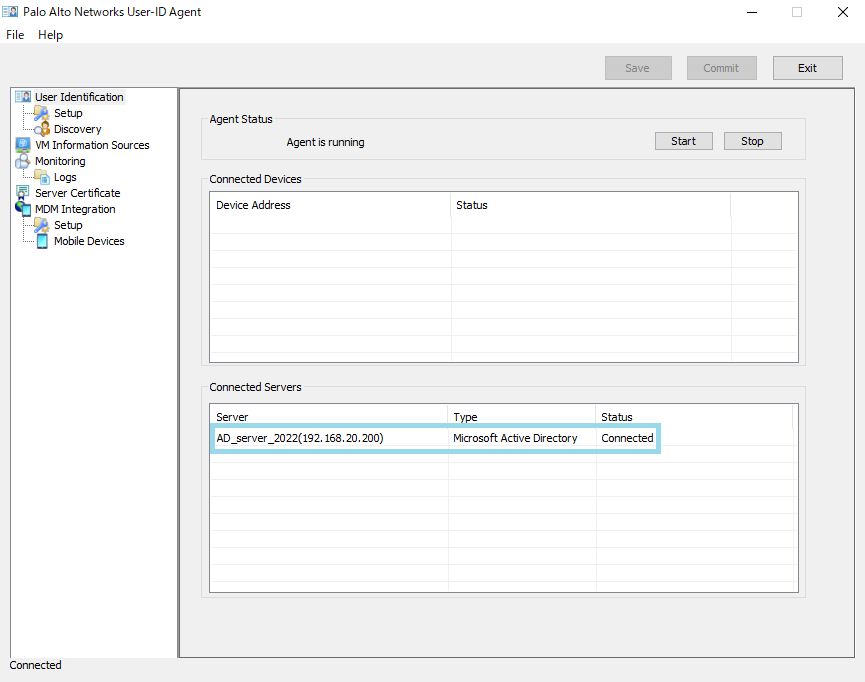Open the Discovery tree node
865x682 pixels.
click(77, 129)
